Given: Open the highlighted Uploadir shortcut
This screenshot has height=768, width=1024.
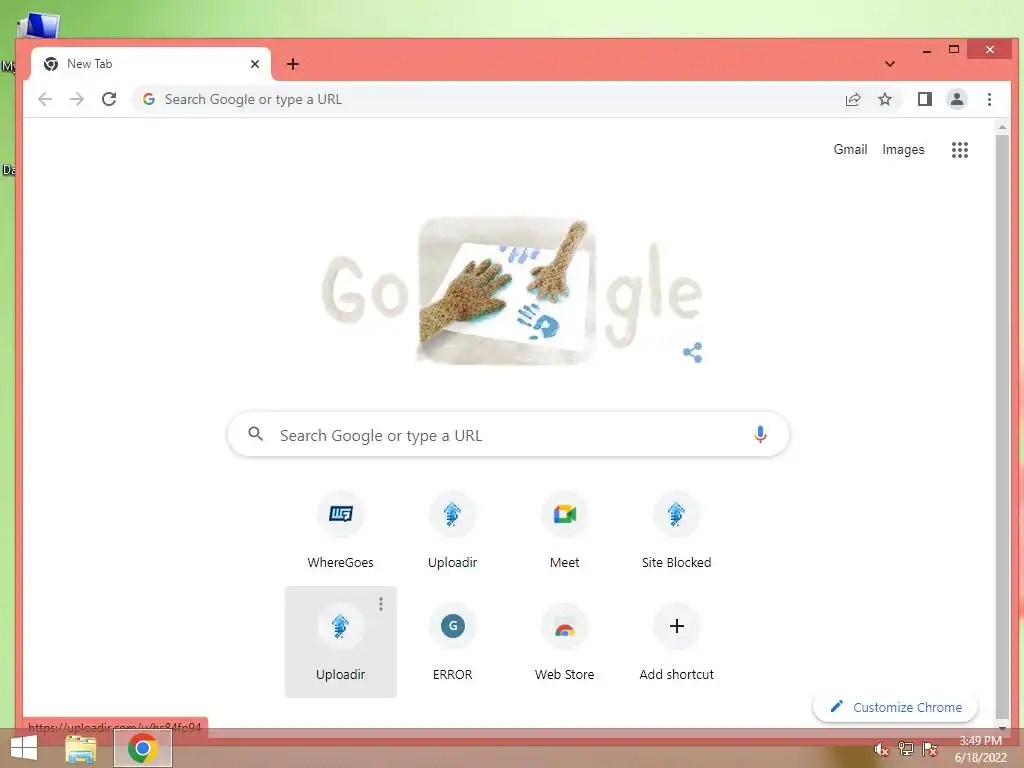Looking at the screenshot, I should pyautogui.click(x=340, y=642).
